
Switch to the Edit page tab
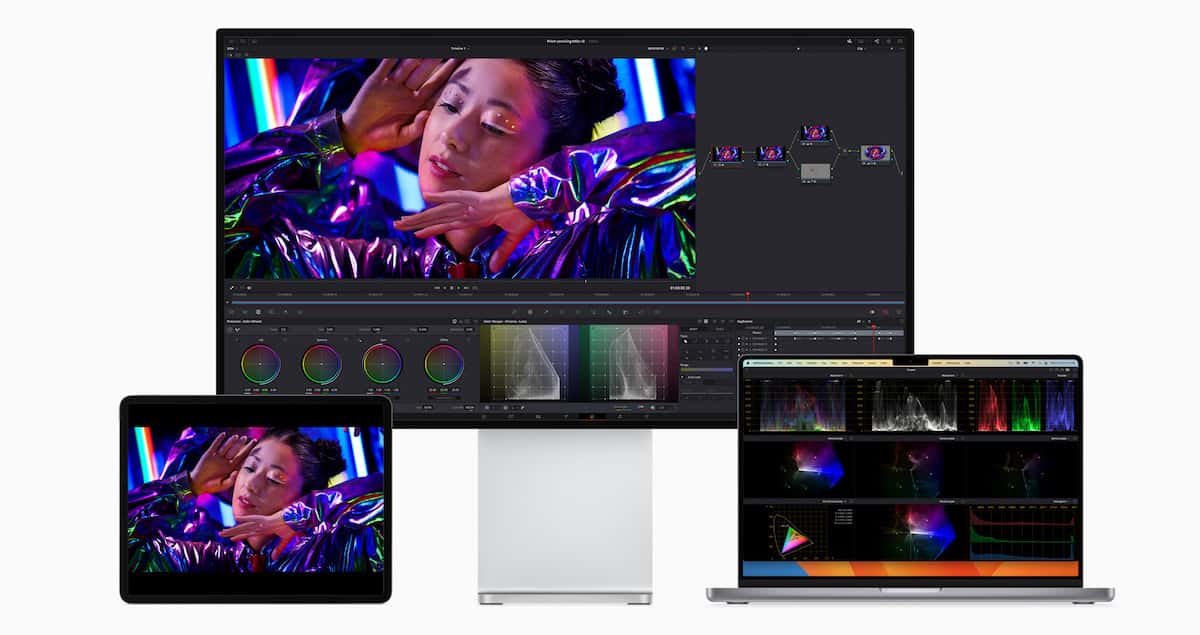click(x=537, y=416)
